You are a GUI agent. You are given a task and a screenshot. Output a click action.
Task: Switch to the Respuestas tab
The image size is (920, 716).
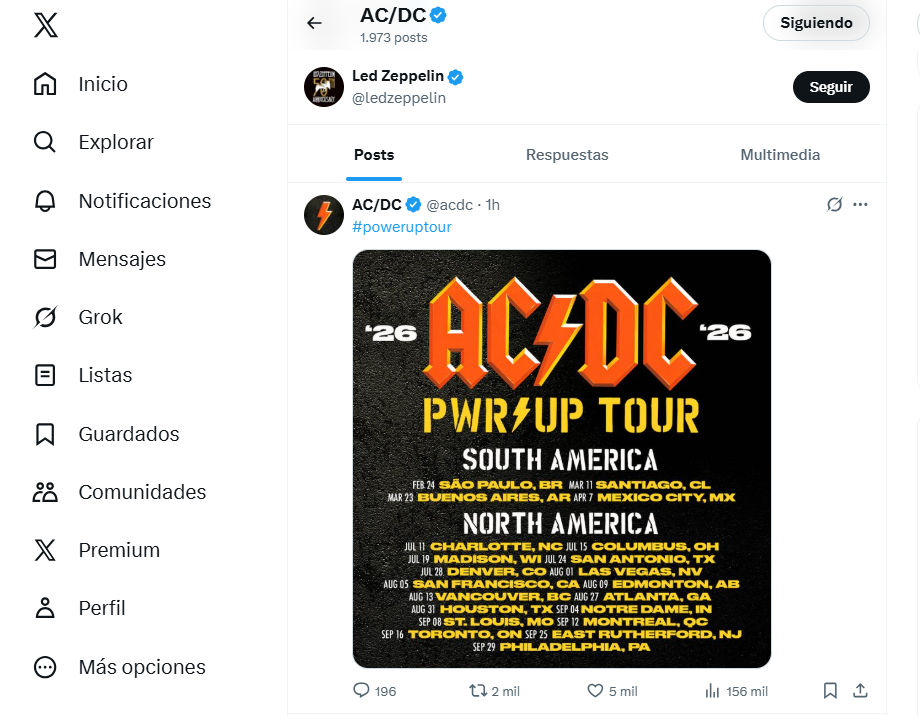point(567,155)
